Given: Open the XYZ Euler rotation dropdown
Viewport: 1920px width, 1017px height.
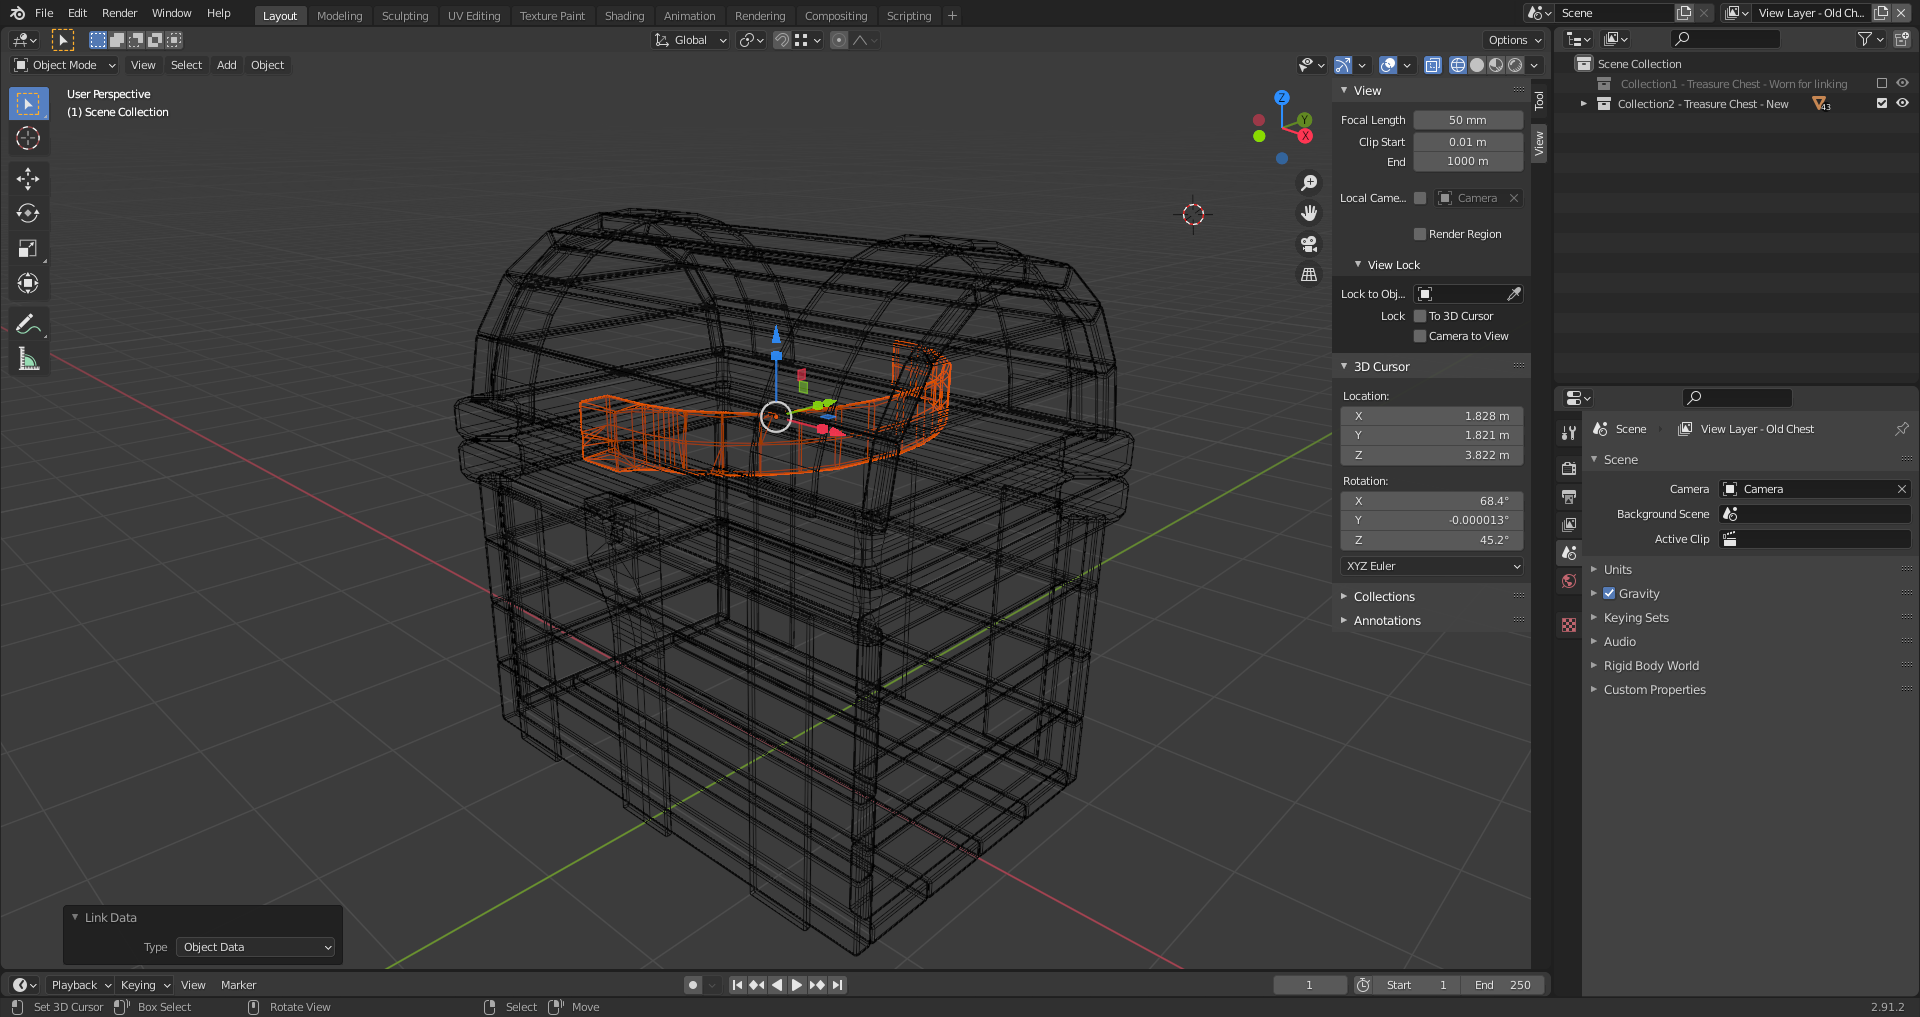Looking at the screenshot, I should [x=1431, y=566].
